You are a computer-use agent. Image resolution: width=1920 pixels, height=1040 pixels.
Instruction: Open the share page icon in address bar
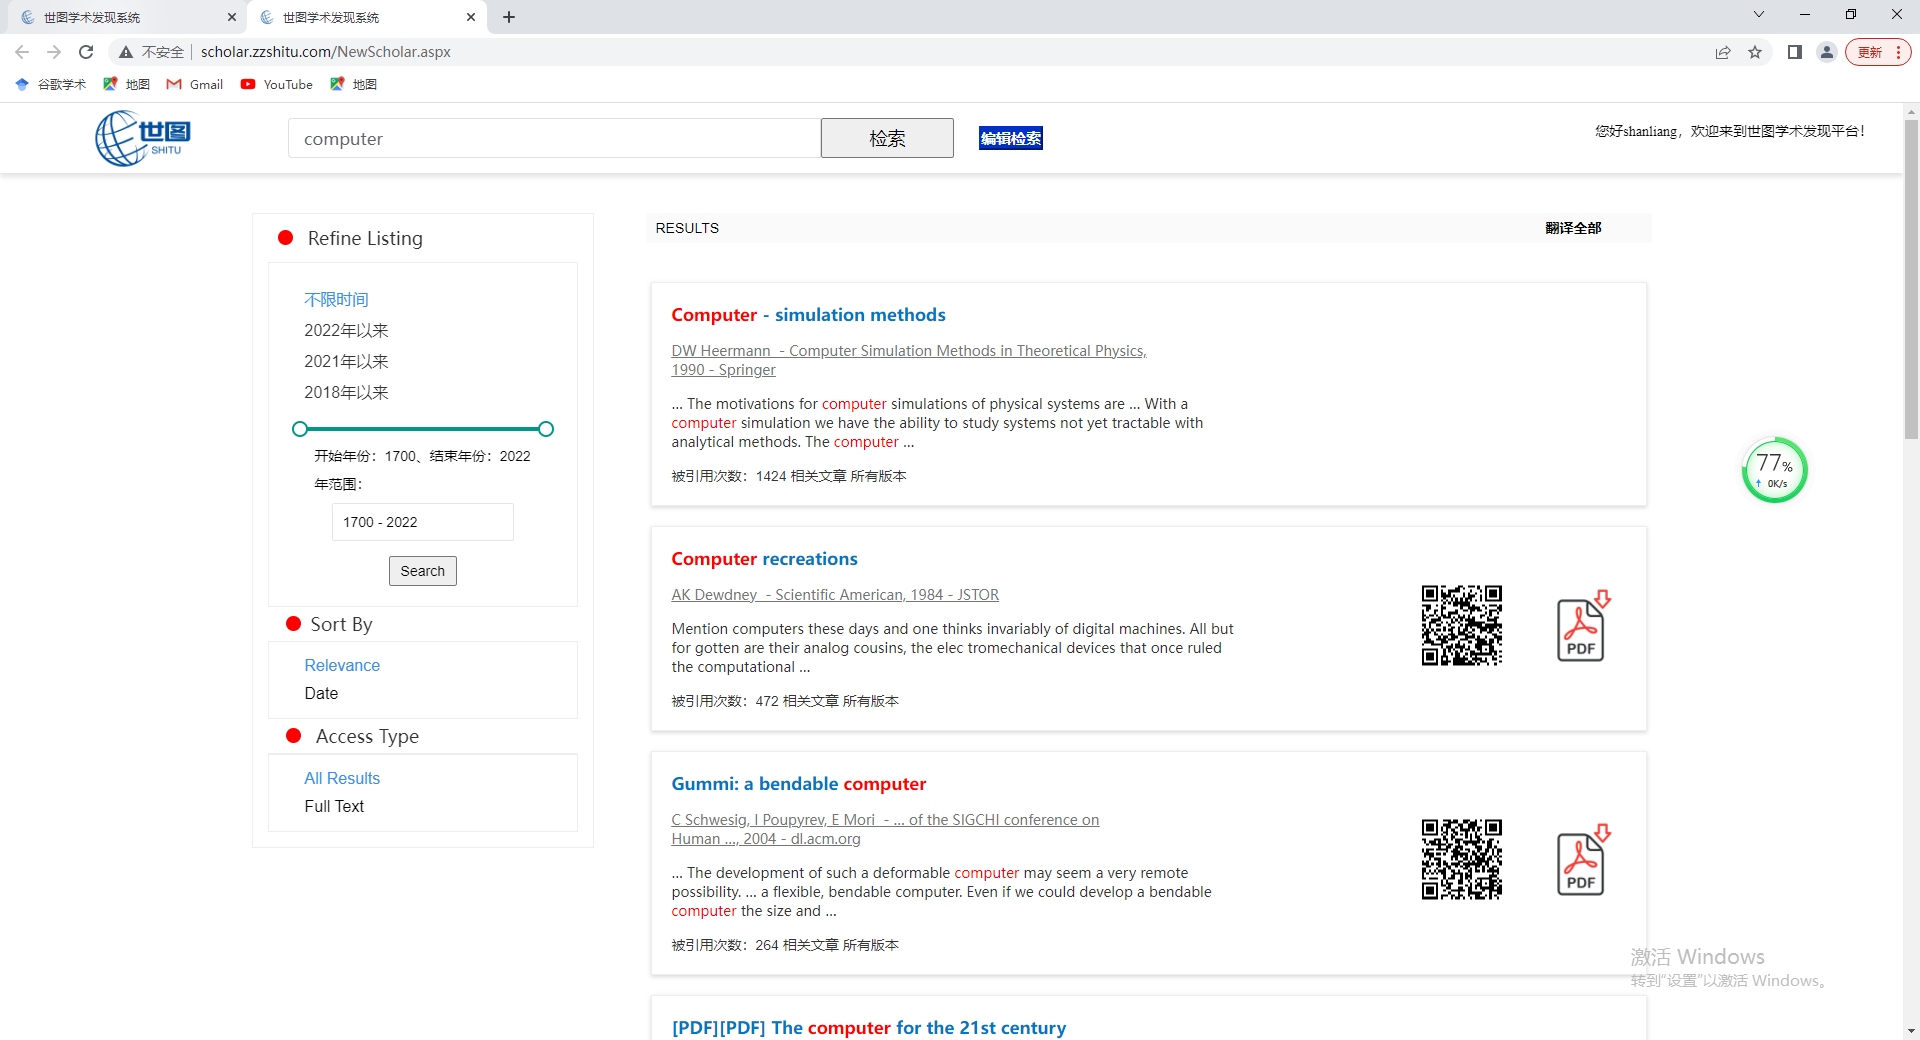[1723, 52]
